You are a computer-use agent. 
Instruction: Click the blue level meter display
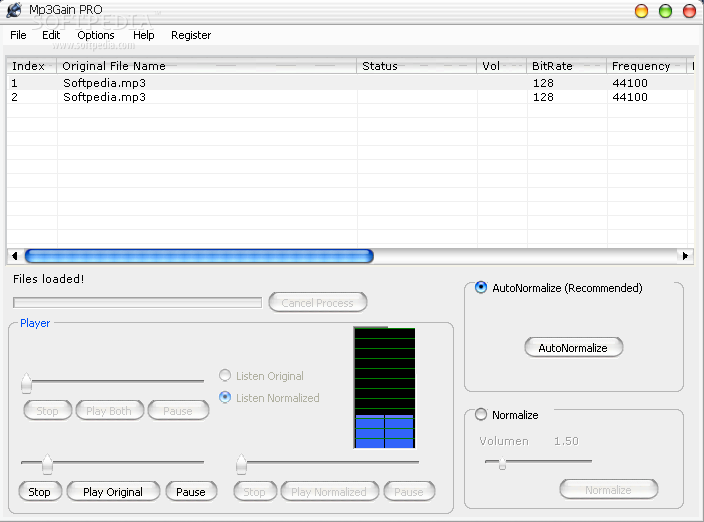[x=384, y=387]
